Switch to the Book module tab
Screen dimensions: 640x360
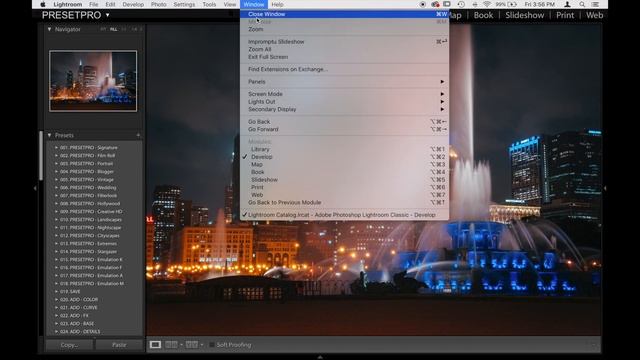tap(483, 16)
